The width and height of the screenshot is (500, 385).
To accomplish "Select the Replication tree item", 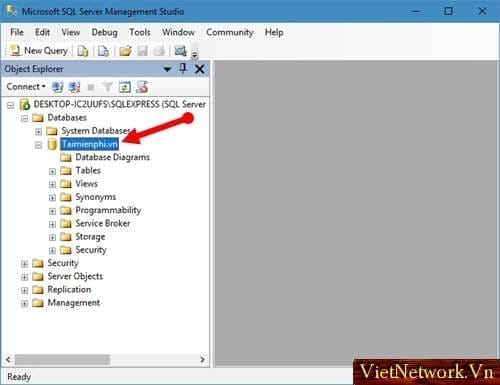I will pyautogui.click(x=69, y=290).
